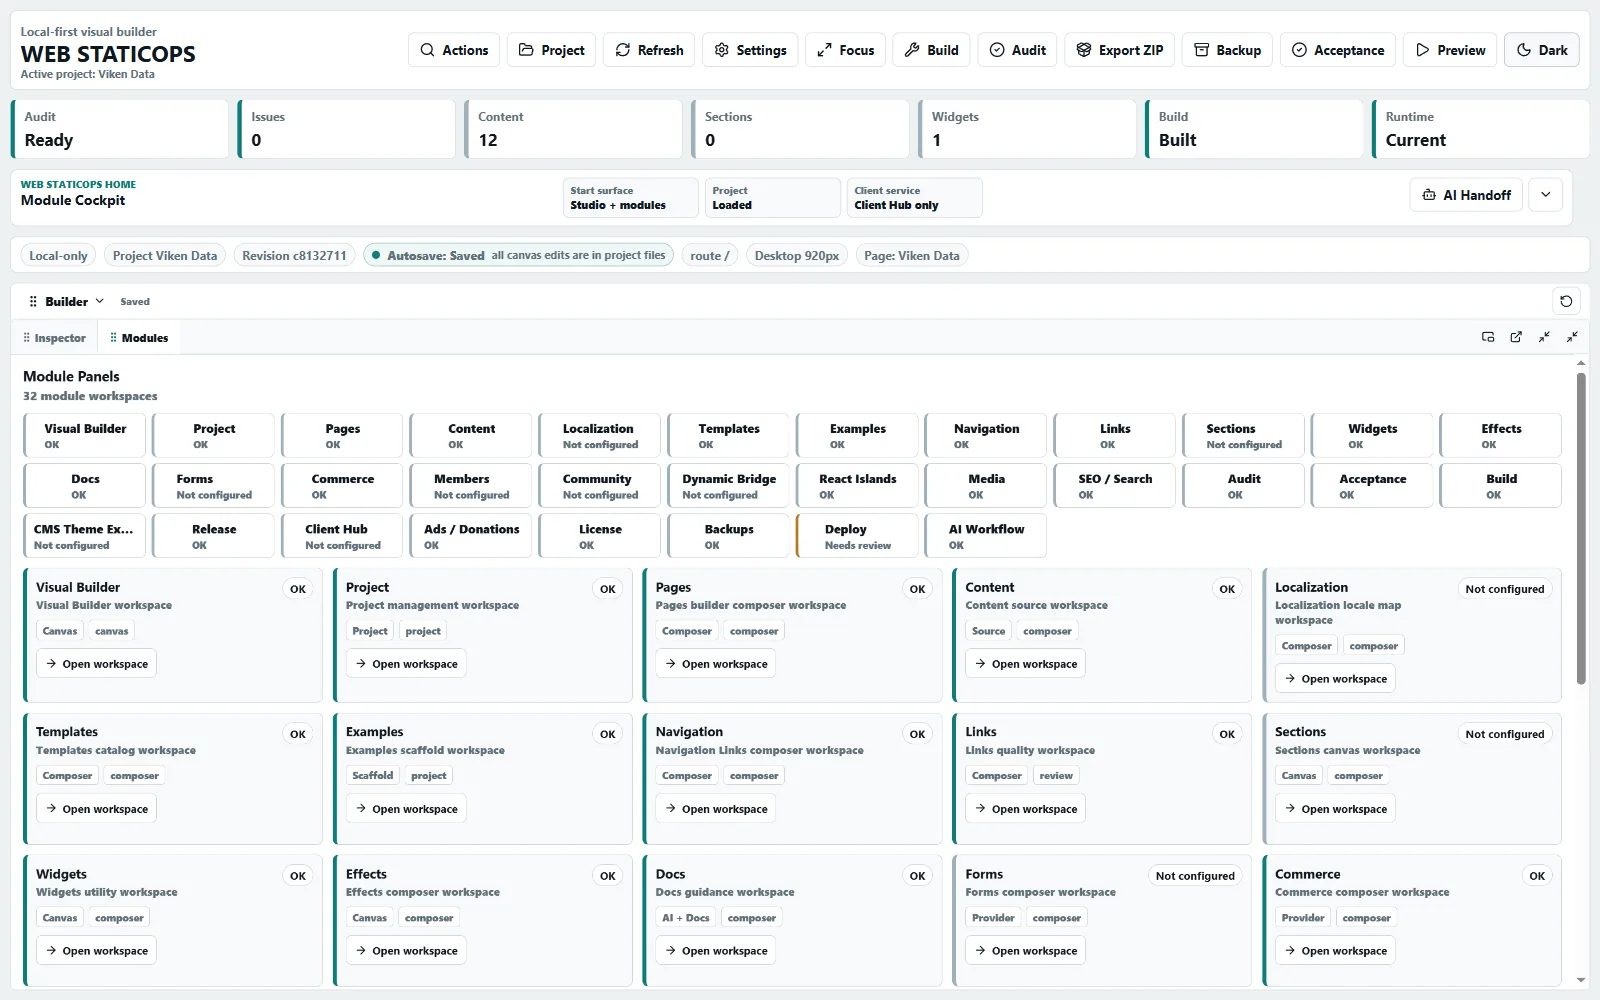The height and width of the screenshot is (1000, 1600).
Task: Open workspace in Docs card
Action: tap(716, 951)
